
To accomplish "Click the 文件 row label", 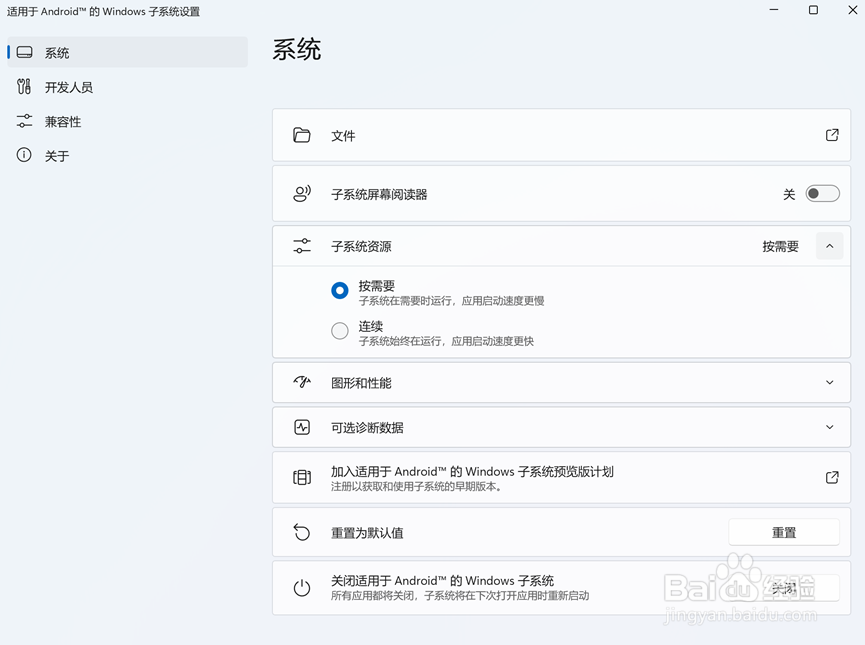I will [x=343, y=136].
